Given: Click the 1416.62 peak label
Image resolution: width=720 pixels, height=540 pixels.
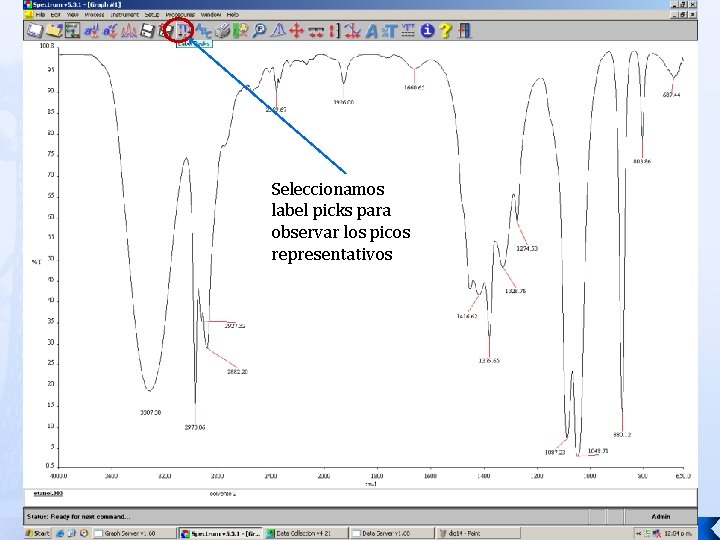Looking at the screenshot, I should 467,316.
